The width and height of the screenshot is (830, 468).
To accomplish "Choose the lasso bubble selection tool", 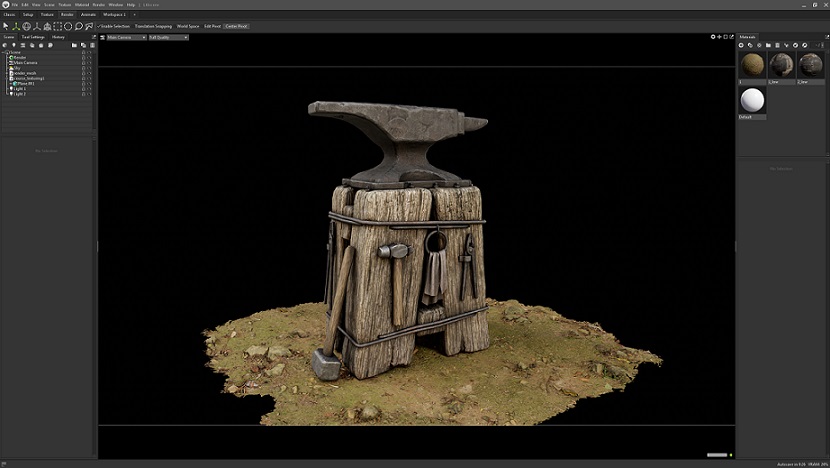I will tap(78, 26).
